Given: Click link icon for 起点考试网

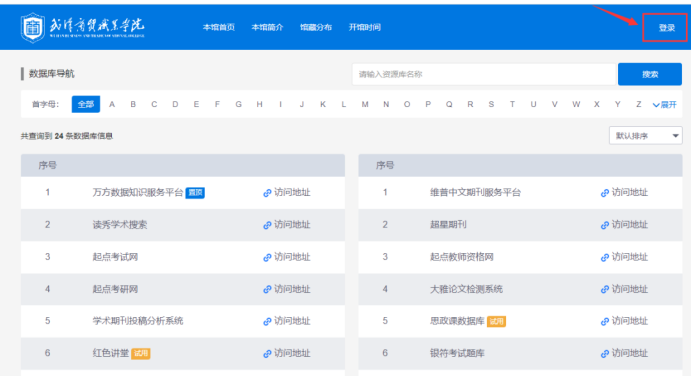Looking at the screenshot, I should [x=267, y=257].
